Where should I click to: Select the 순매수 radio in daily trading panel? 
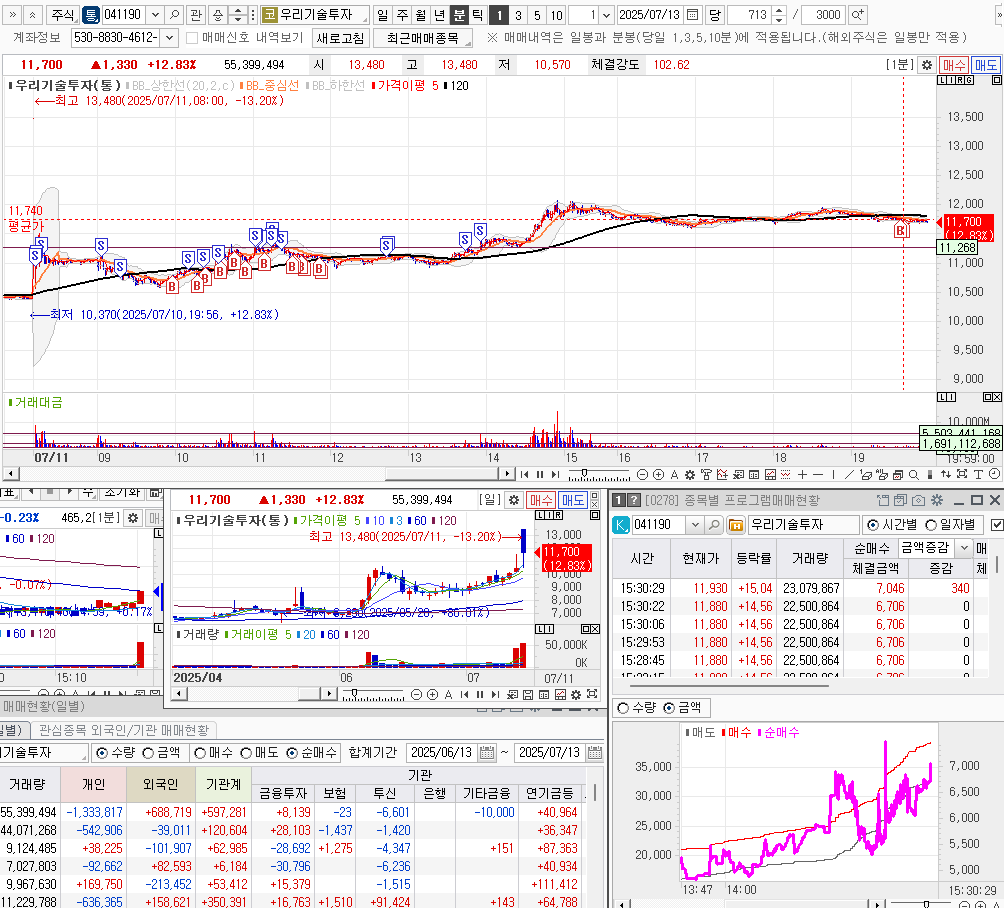292,753
